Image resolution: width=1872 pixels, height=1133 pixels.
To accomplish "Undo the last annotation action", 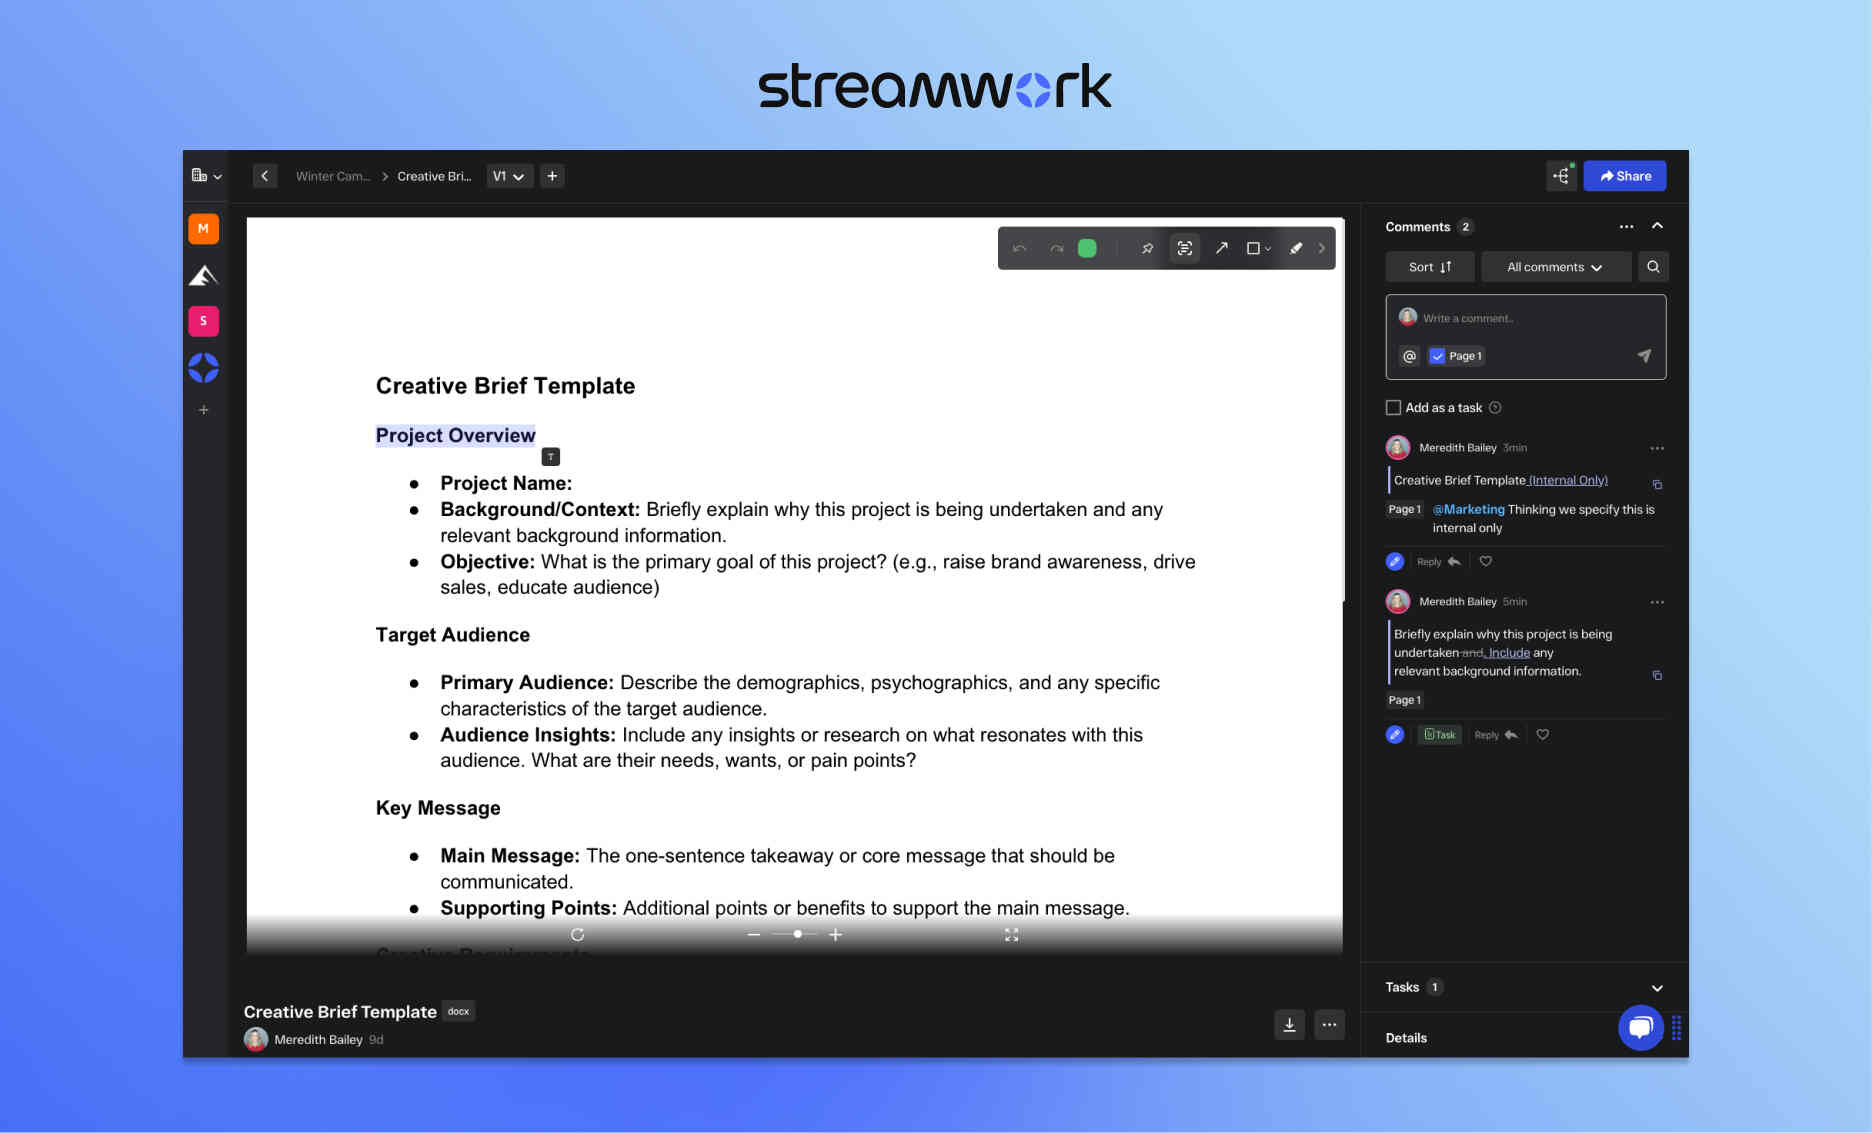I will tap(1020, 248).
